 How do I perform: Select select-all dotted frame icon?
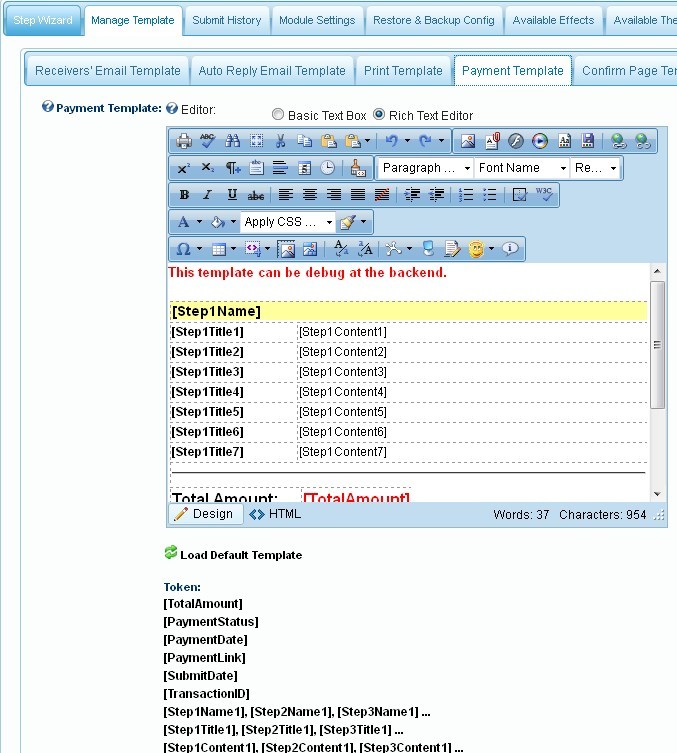(256, 141)
